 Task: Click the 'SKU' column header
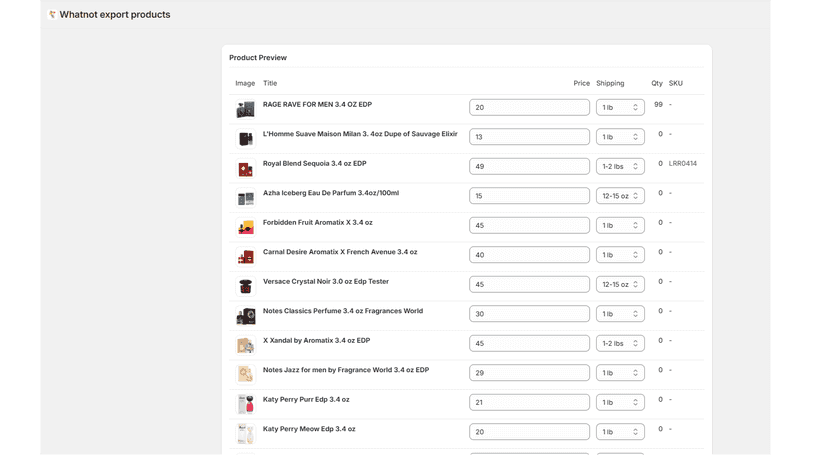[675, 83]
